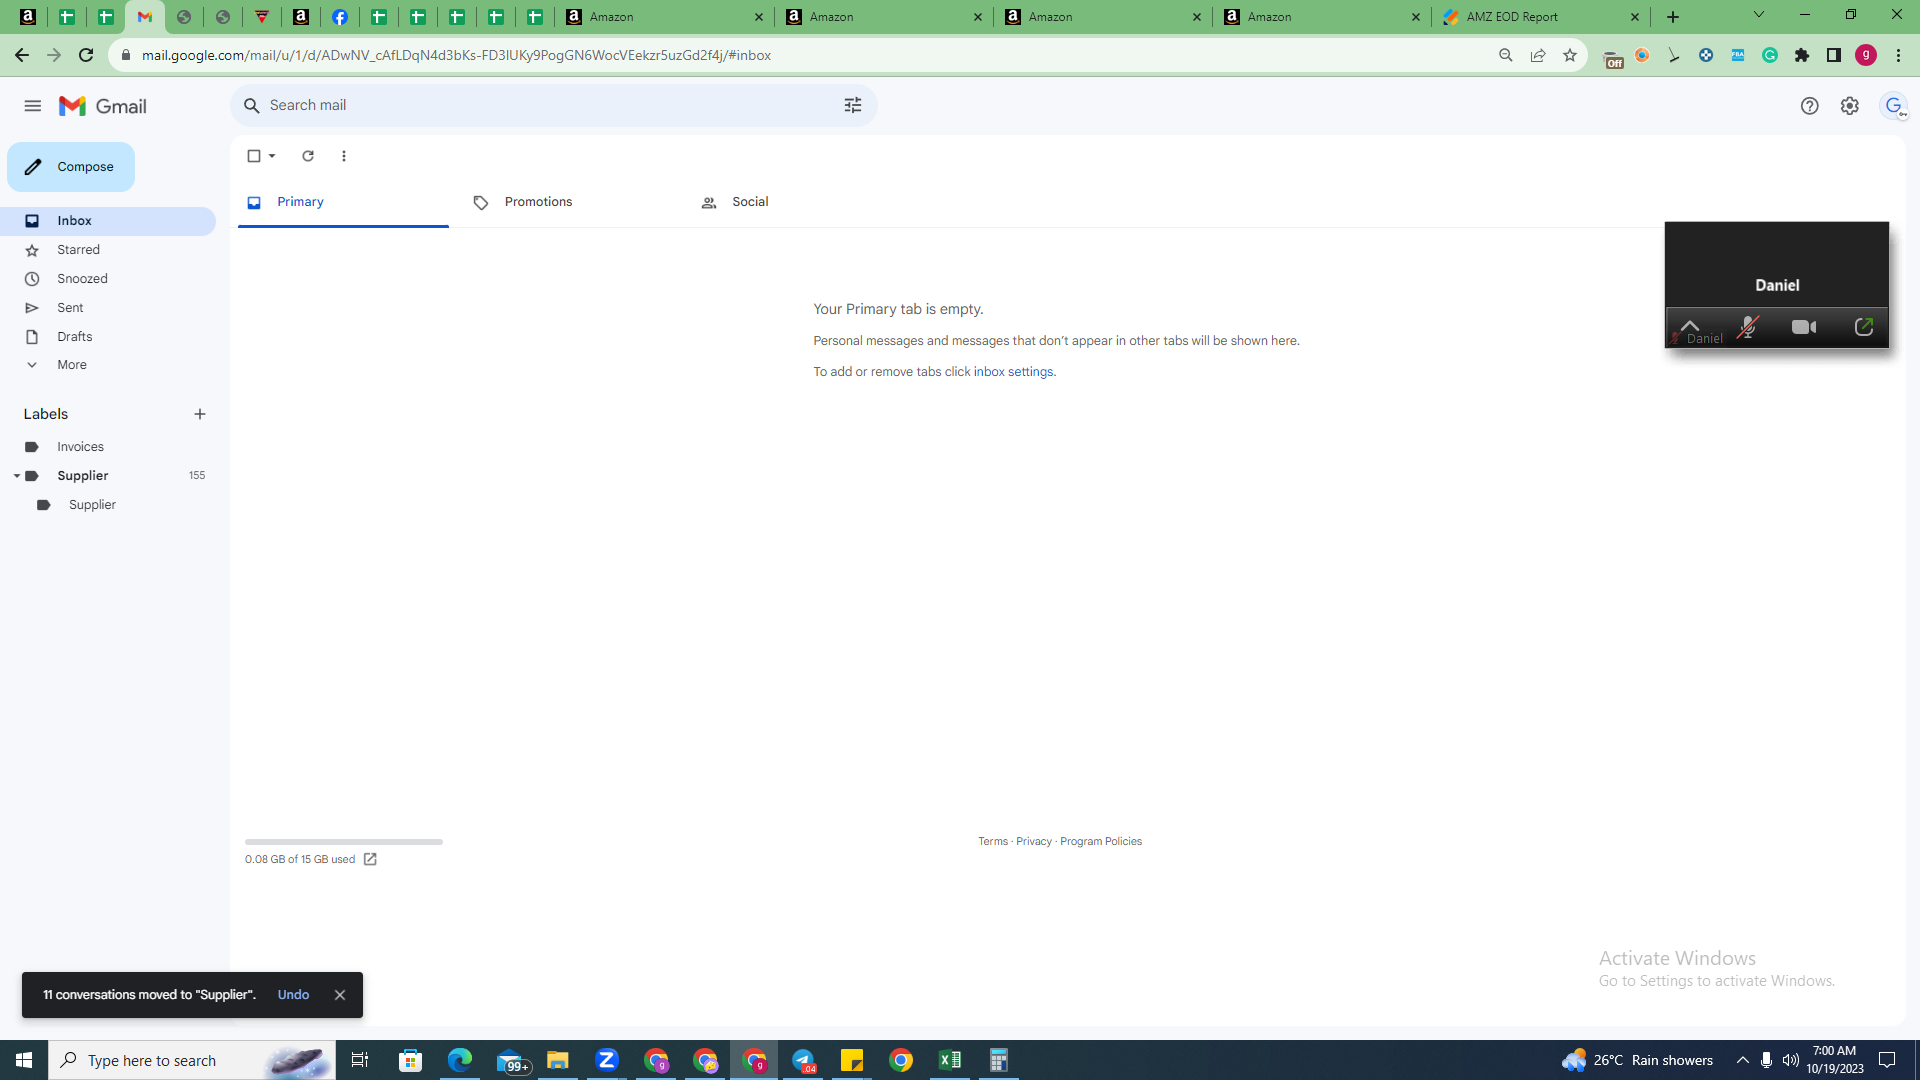1920x1080 pixels.
Task: Undo moving conversations to Supplier
Action: pos(293,995)
